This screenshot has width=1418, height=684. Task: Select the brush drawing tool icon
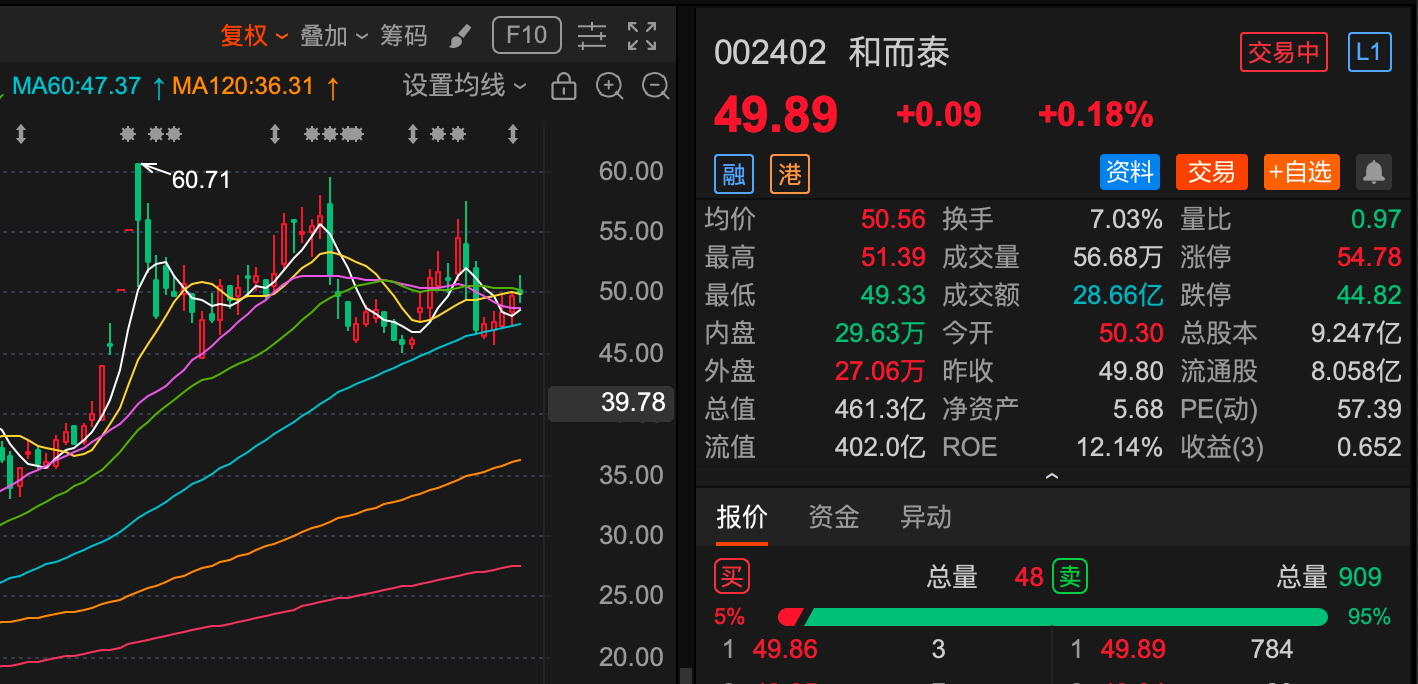[460, 36]
